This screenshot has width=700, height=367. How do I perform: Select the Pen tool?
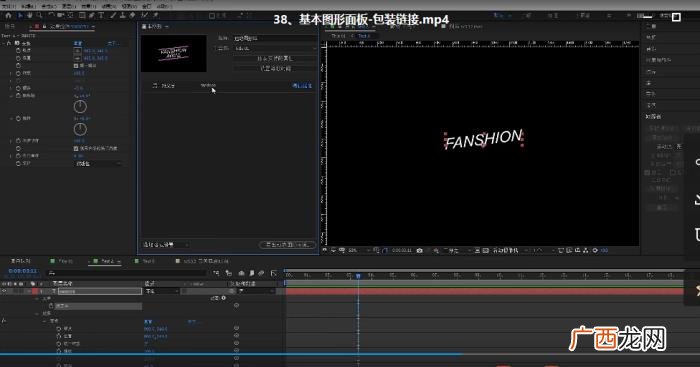[92, 16]
